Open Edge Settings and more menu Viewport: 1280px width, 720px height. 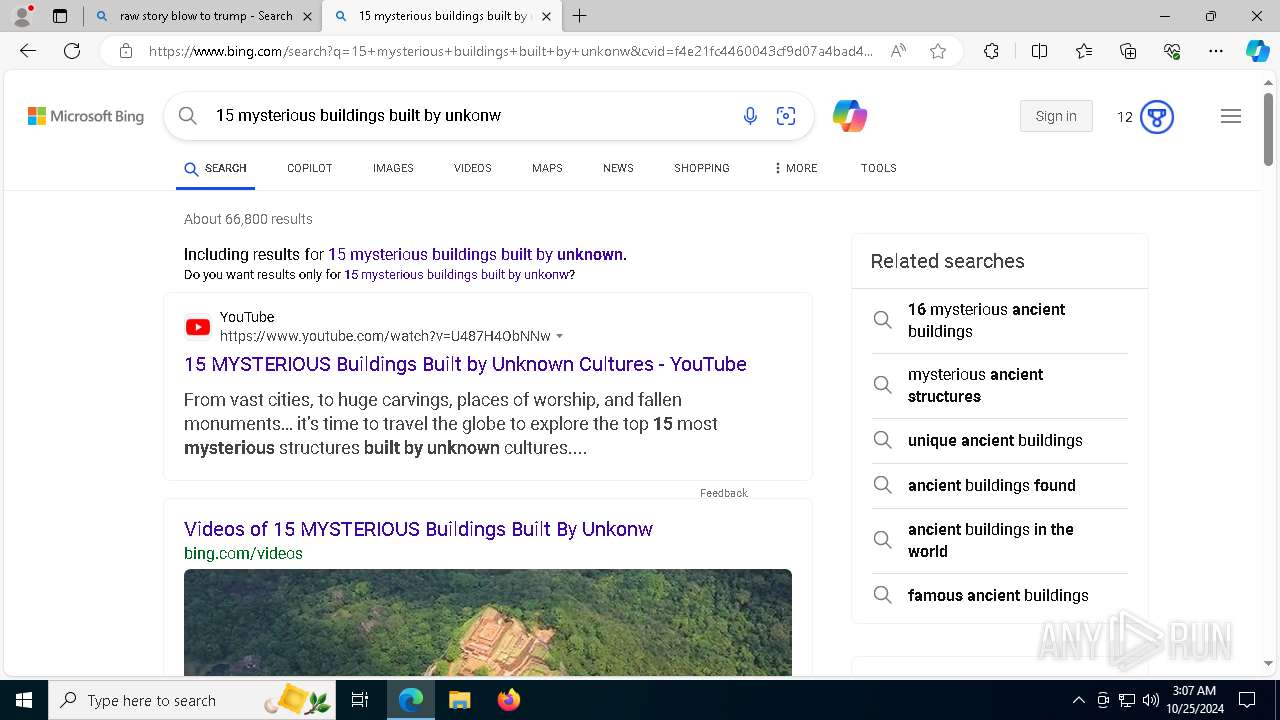[1216, 51]
